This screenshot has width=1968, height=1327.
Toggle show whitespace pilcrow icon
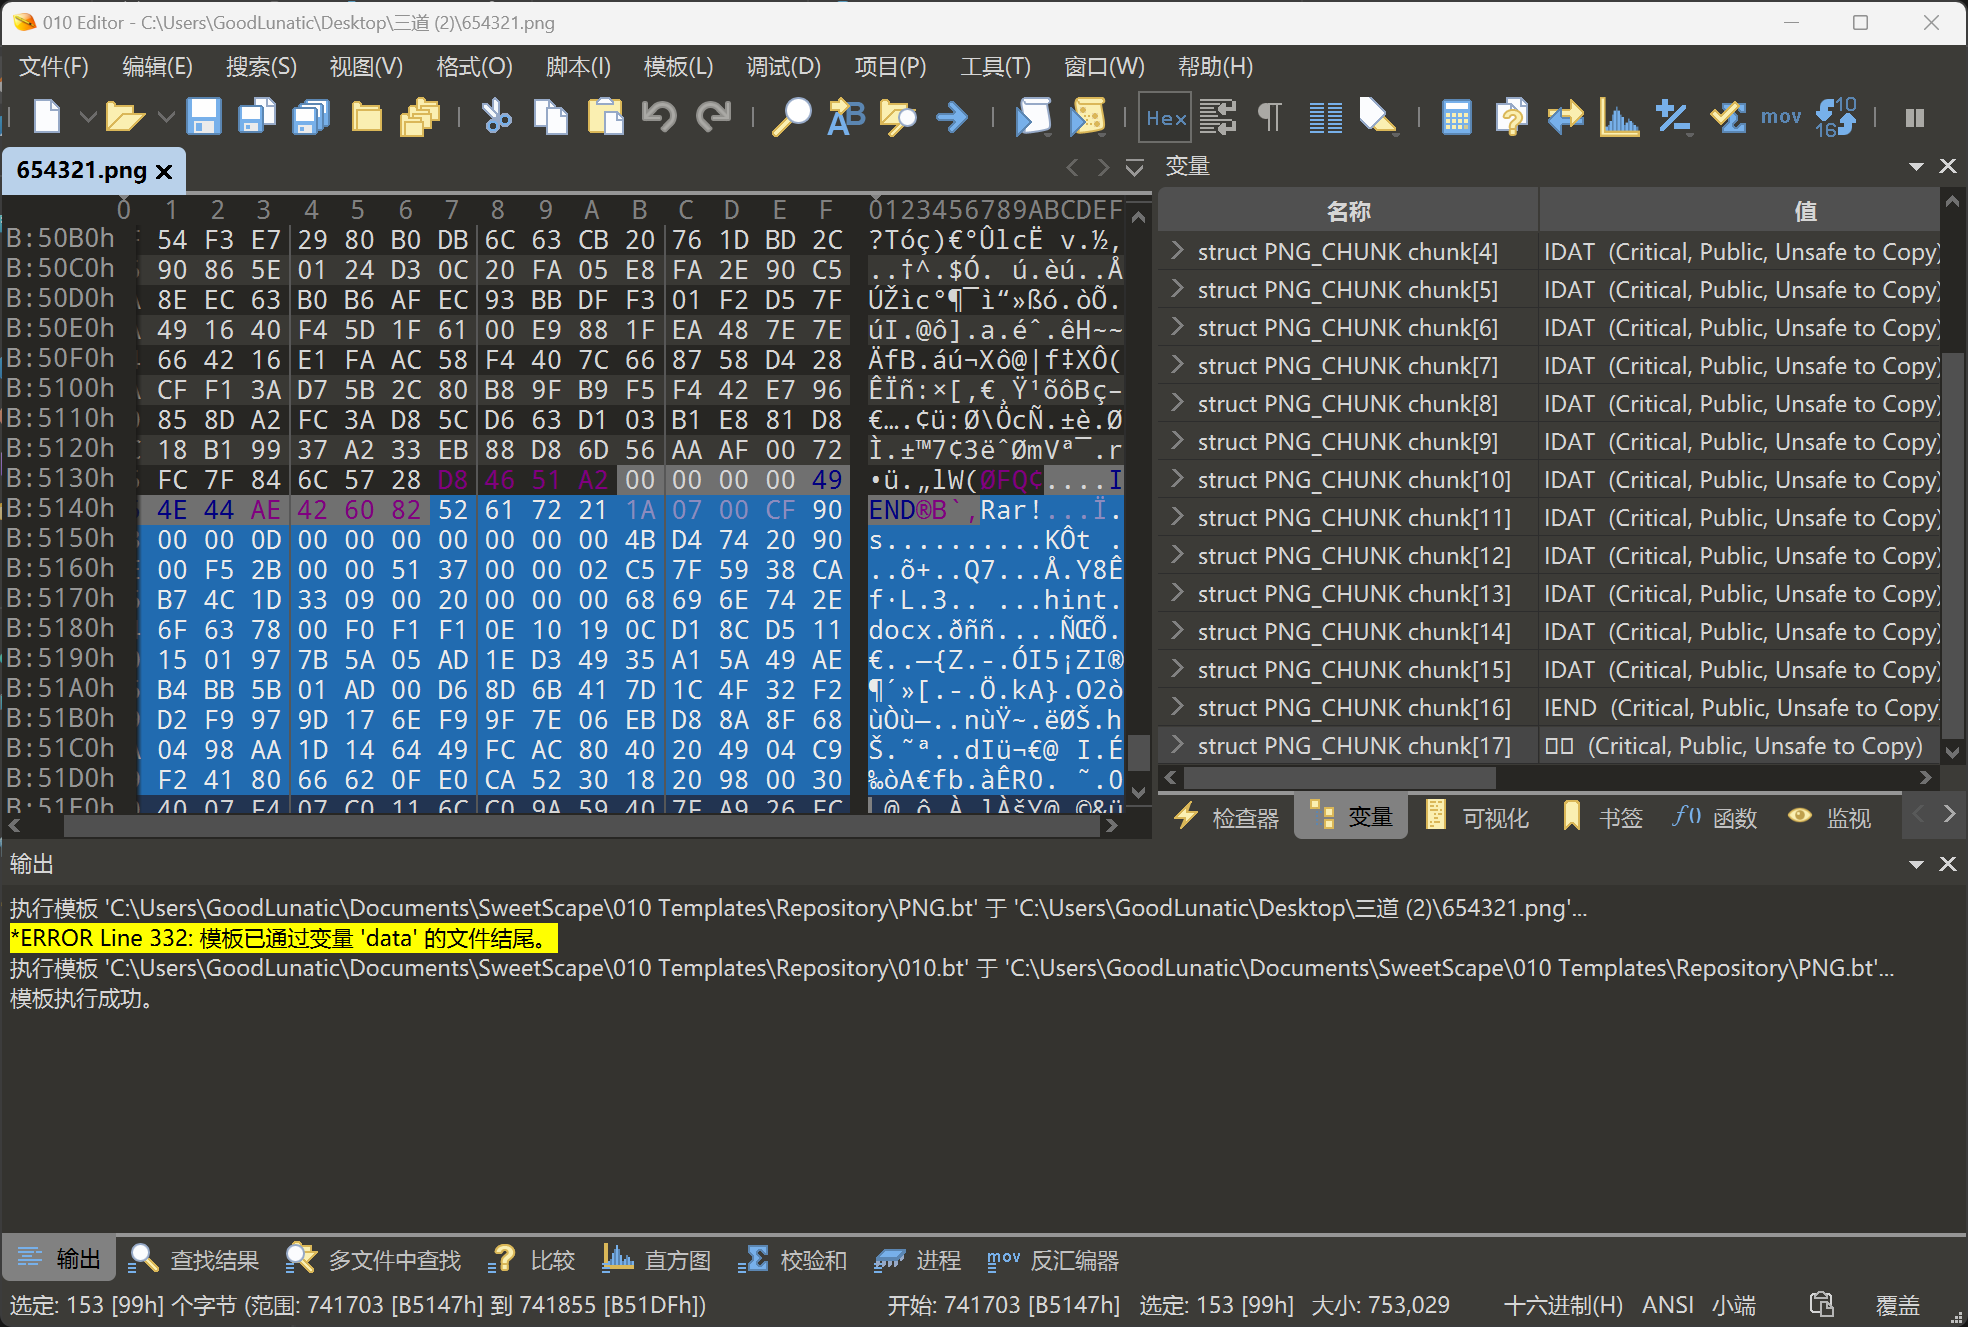pos(1270,117)
